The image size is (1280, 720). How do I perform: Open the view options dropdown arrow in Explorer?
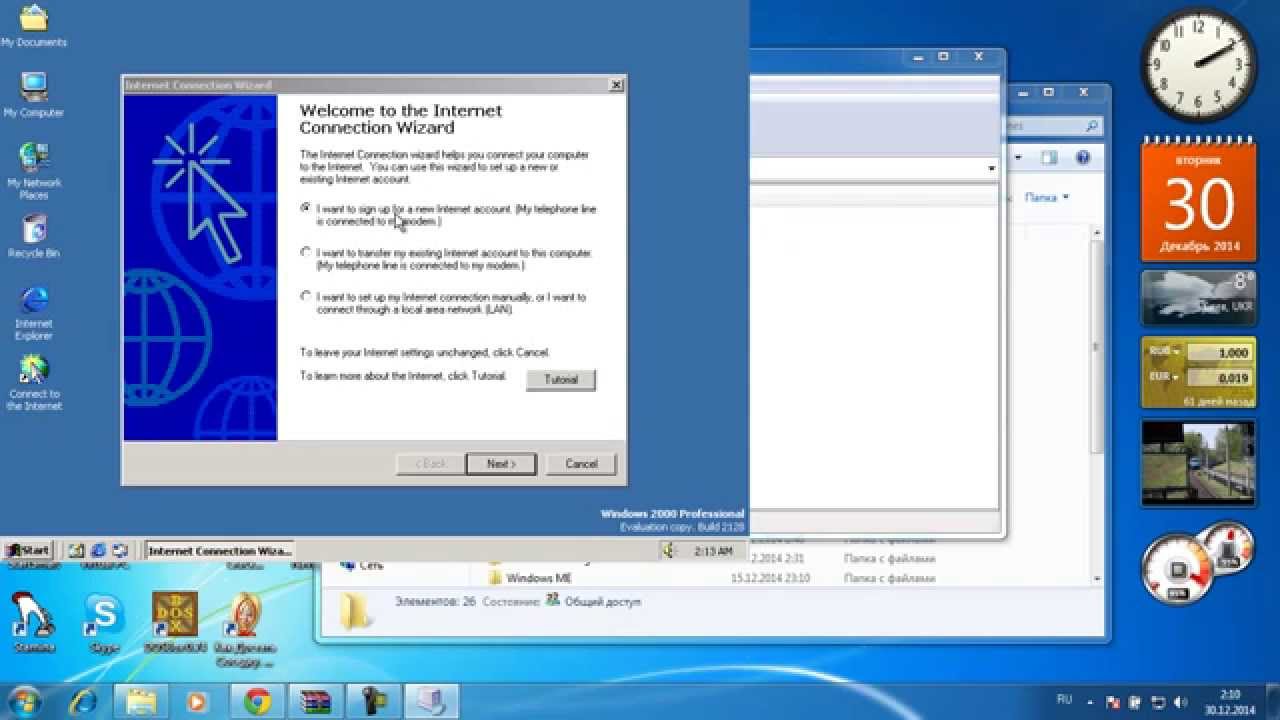click(x=1018, y=158)
